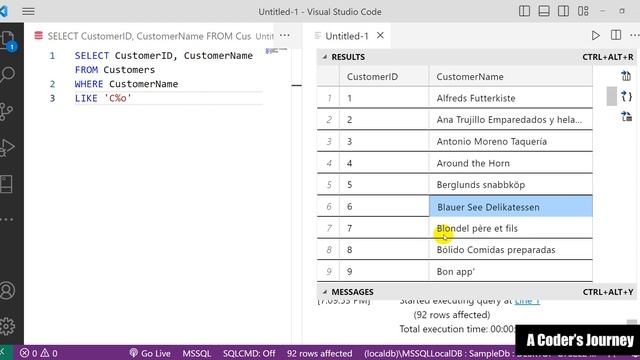Toggle primary side bar layout icon
This screenshot has width=640, height=360.
click(524, 11)
